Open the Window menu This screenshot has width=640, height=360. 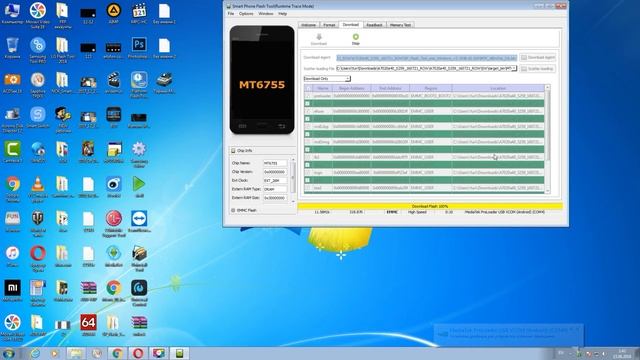pyautogui.click(x=266, y=13)
